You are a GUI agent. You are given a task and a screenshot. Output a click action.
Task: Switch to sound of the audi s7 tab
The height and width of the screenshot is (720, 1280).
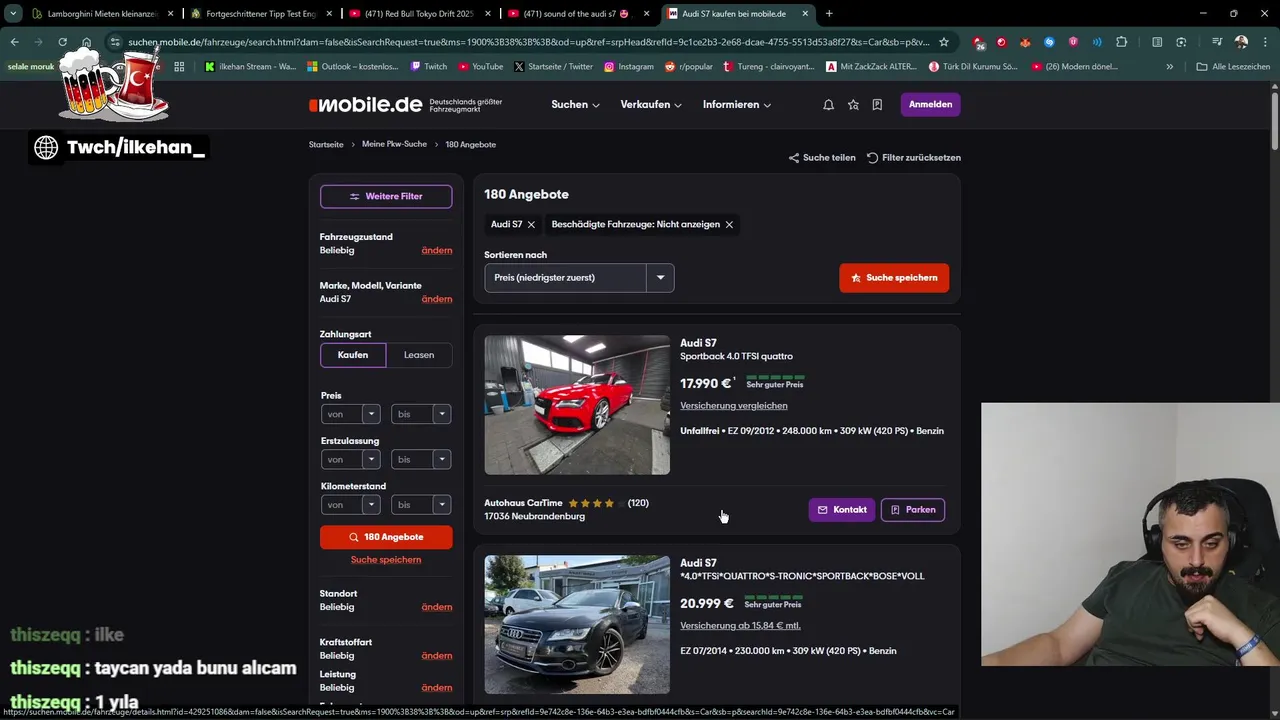coord(576,14)
